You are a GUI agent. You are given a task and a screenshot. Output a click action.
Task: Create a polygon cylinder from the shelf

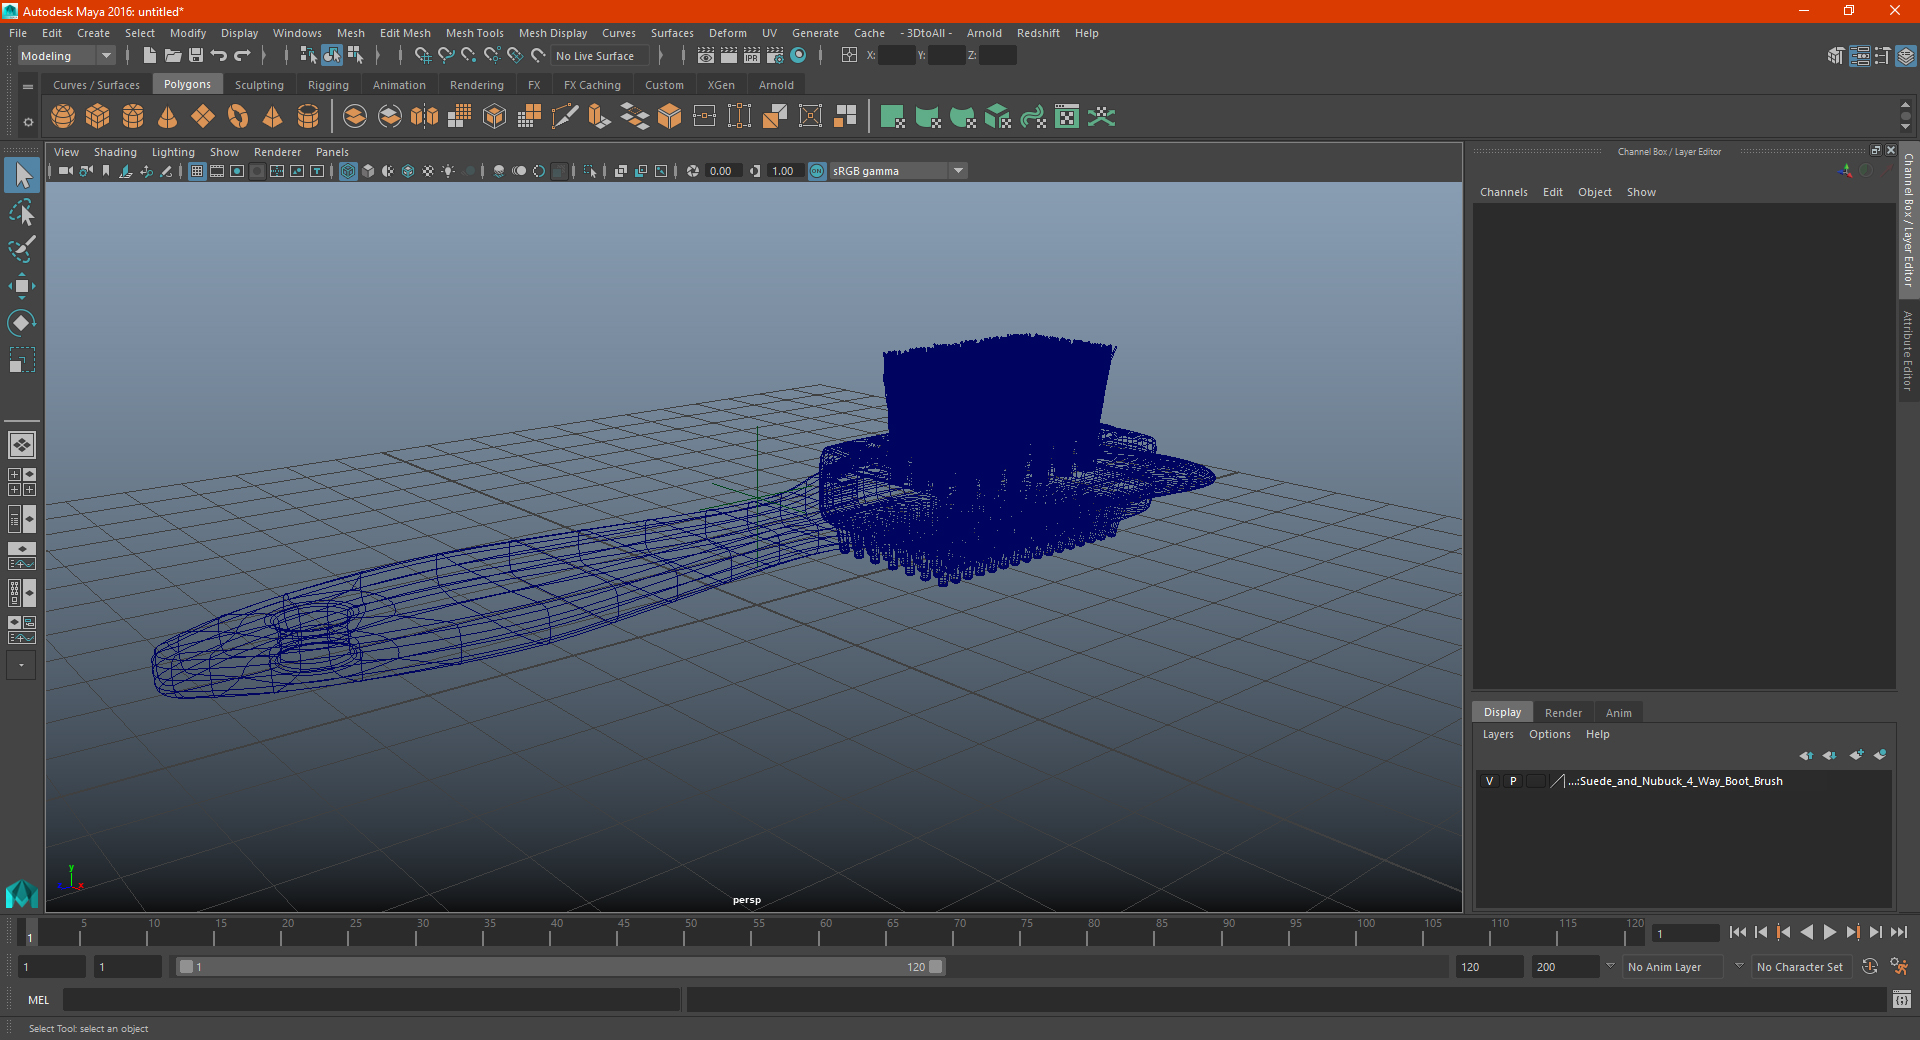[133, 117]
